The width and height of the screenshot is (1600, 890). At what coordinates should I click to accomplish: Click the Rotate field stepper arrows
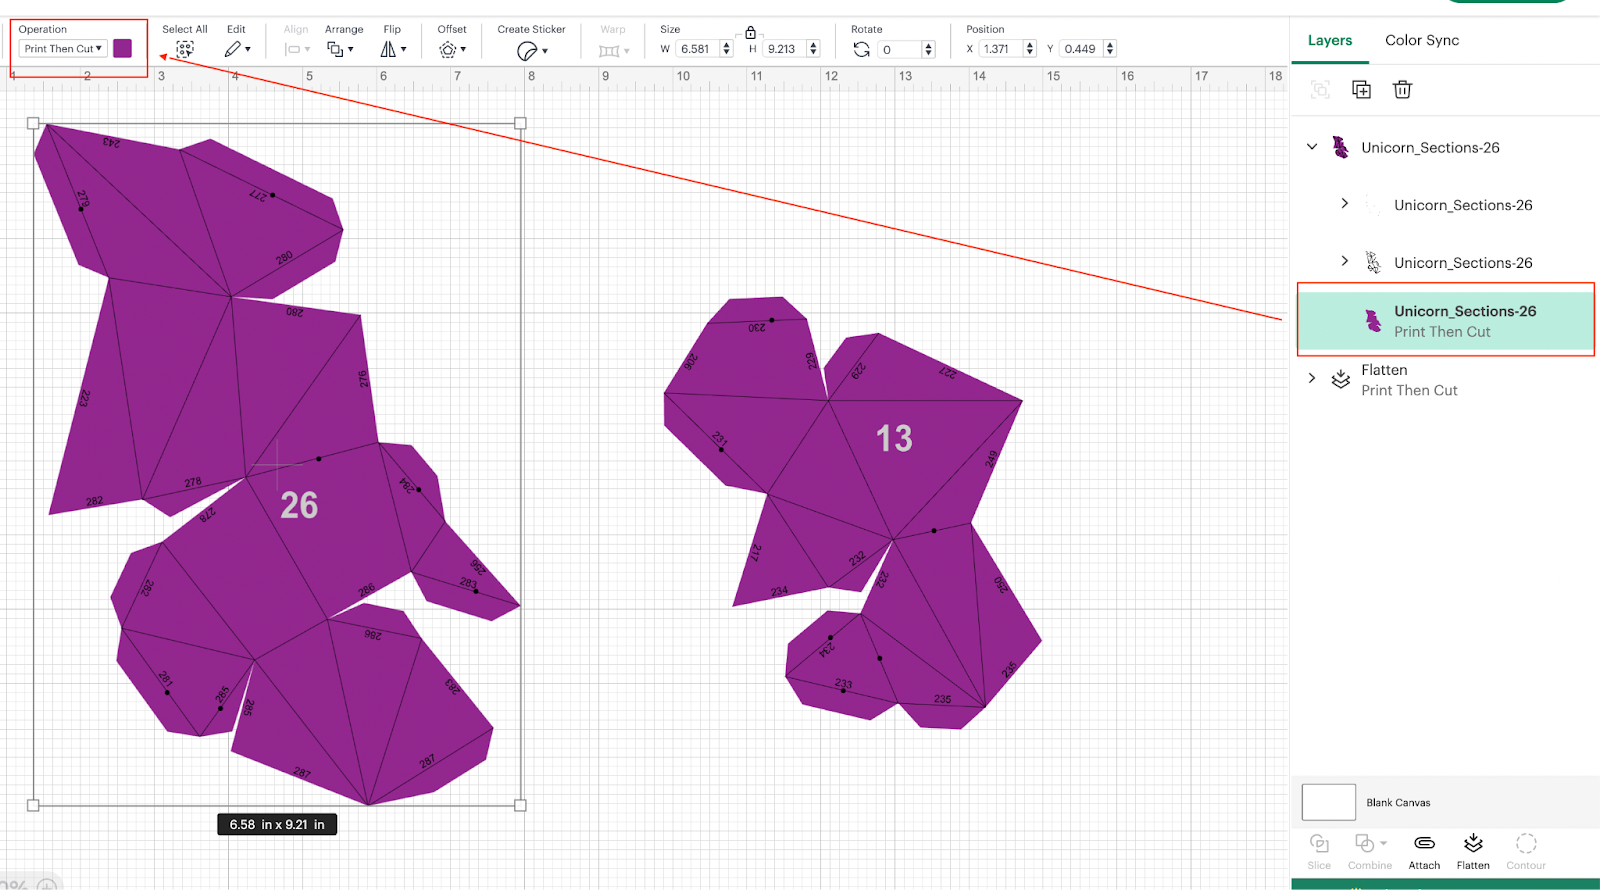tap(928, 49)
